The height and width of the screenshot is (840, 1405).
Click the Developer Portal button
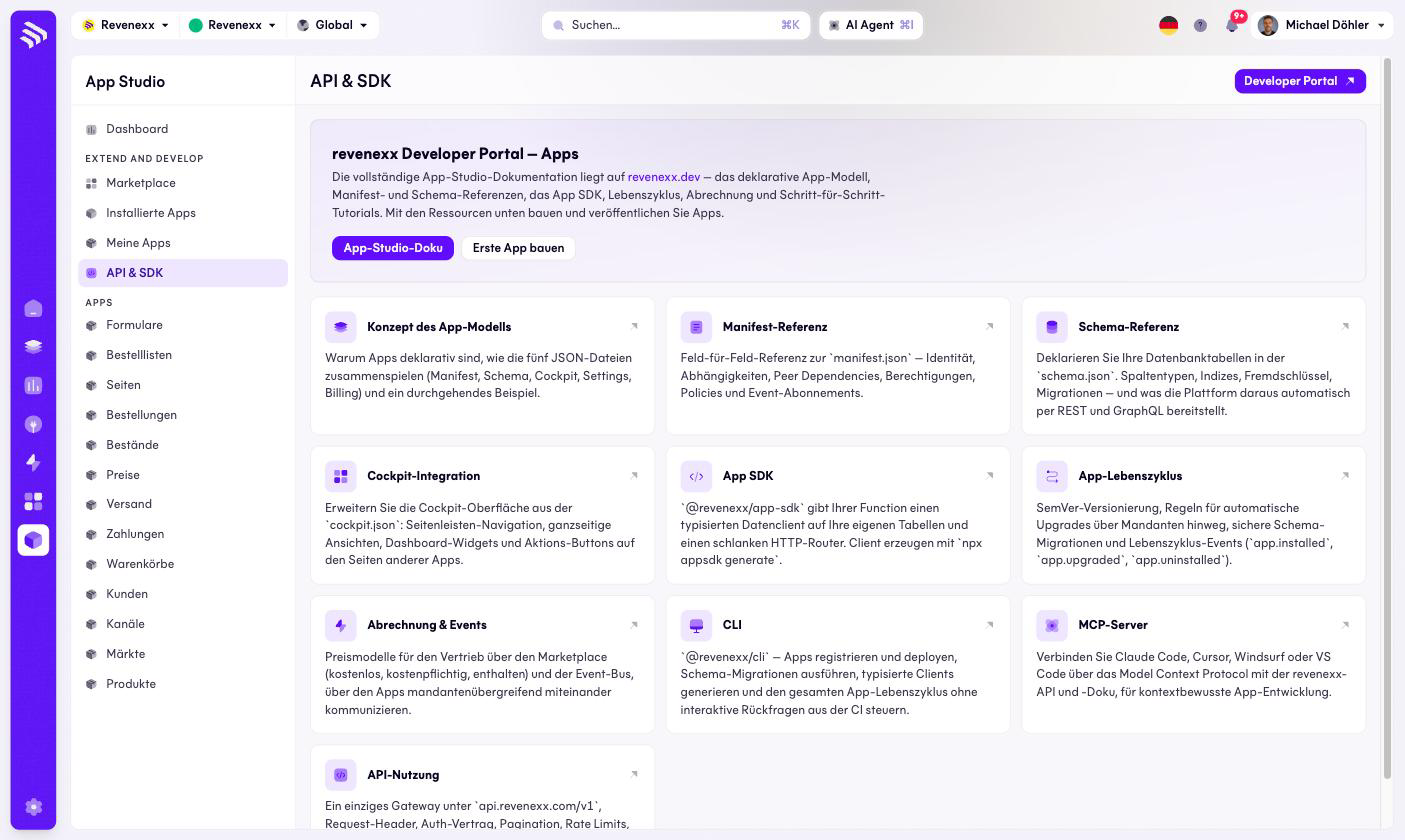pos(1300,81)
